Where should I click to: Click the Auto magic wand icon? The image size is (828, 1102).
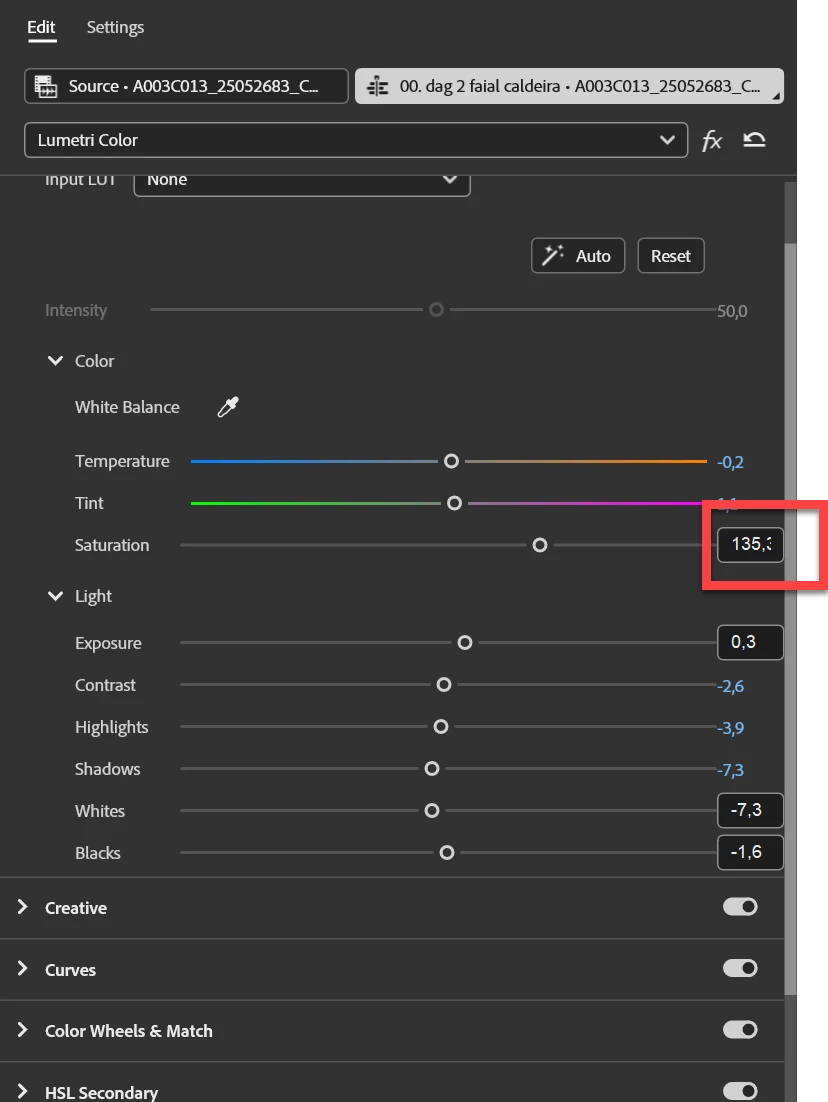552,255
